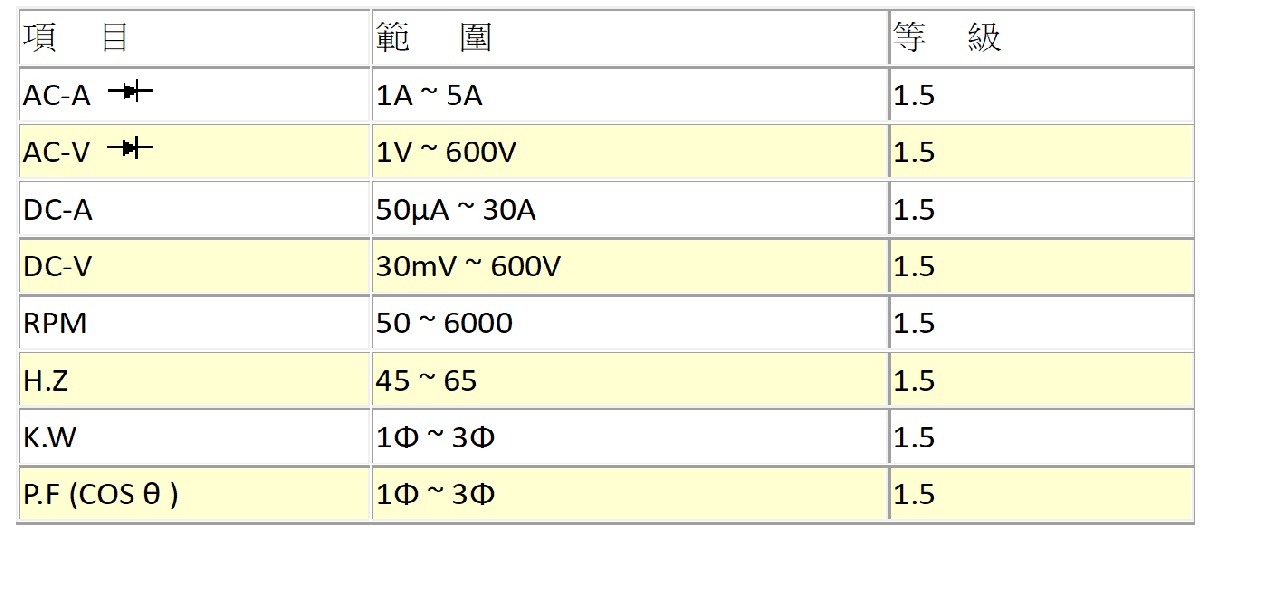The width and height of the screenshot is (1263, 608).
Task: Click the P.F (COS θ) item cell
Action: click(194, 494)
